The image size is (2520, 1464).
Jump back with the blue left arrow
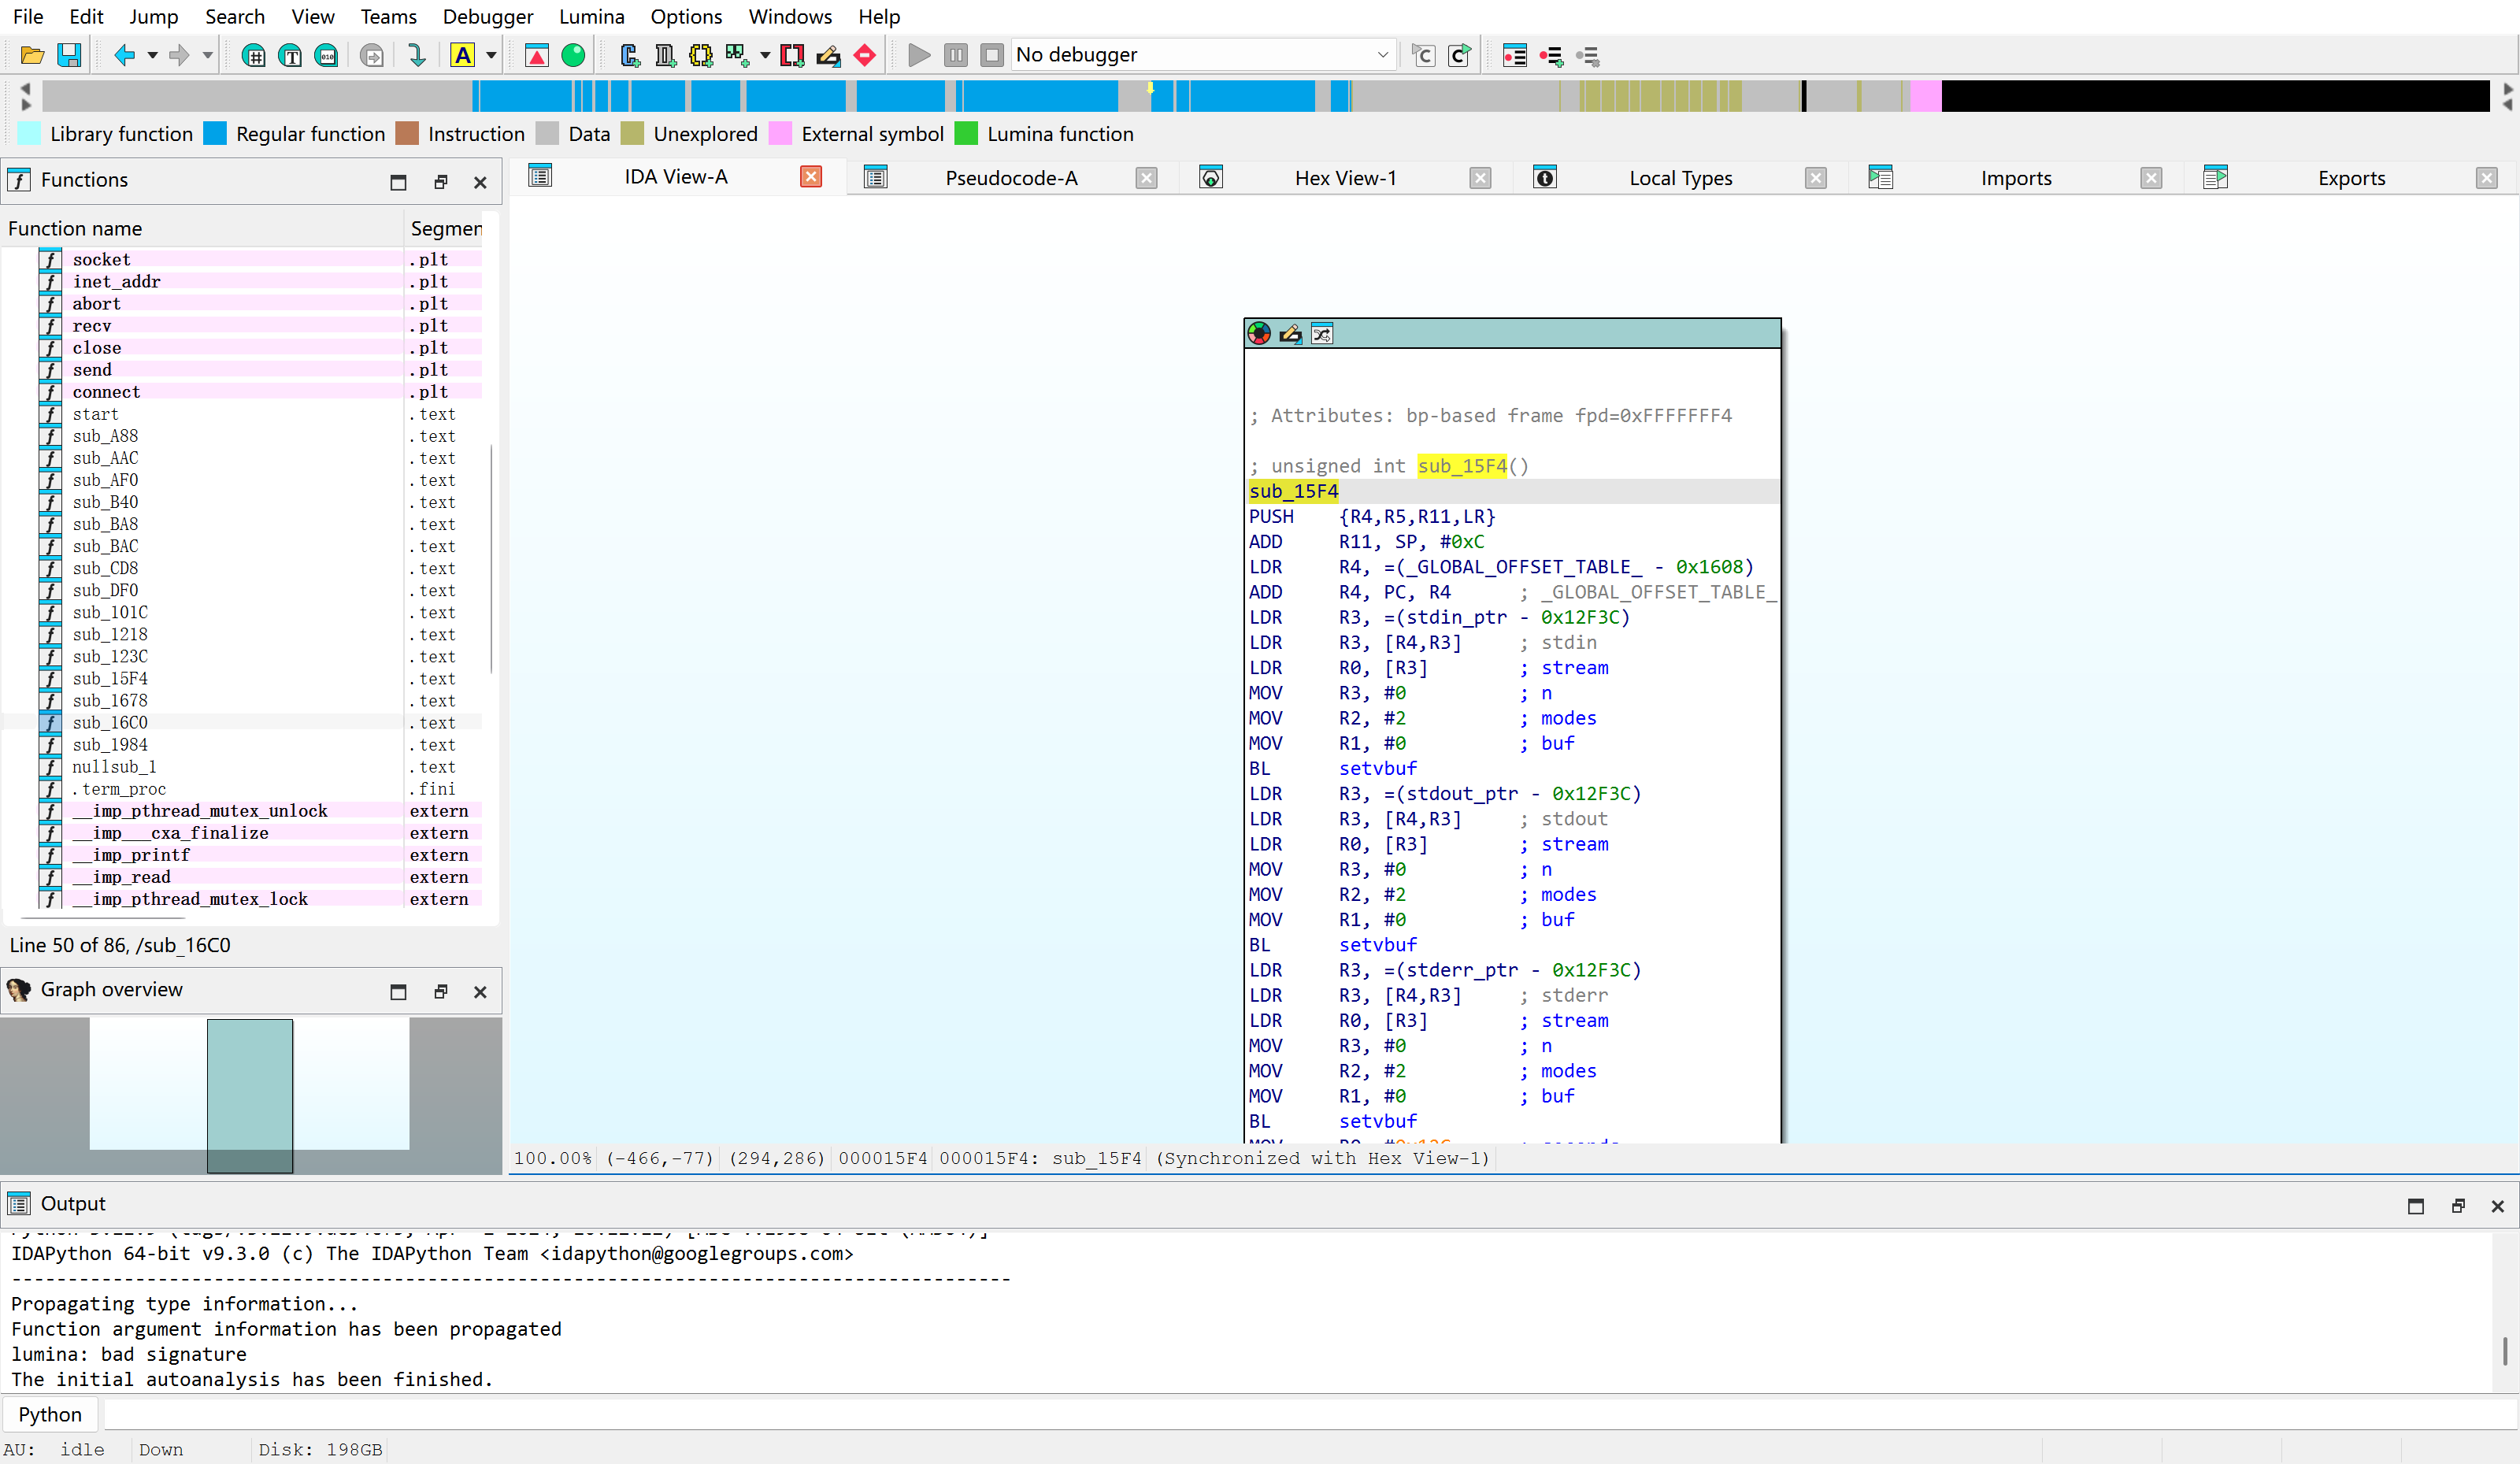125,55
